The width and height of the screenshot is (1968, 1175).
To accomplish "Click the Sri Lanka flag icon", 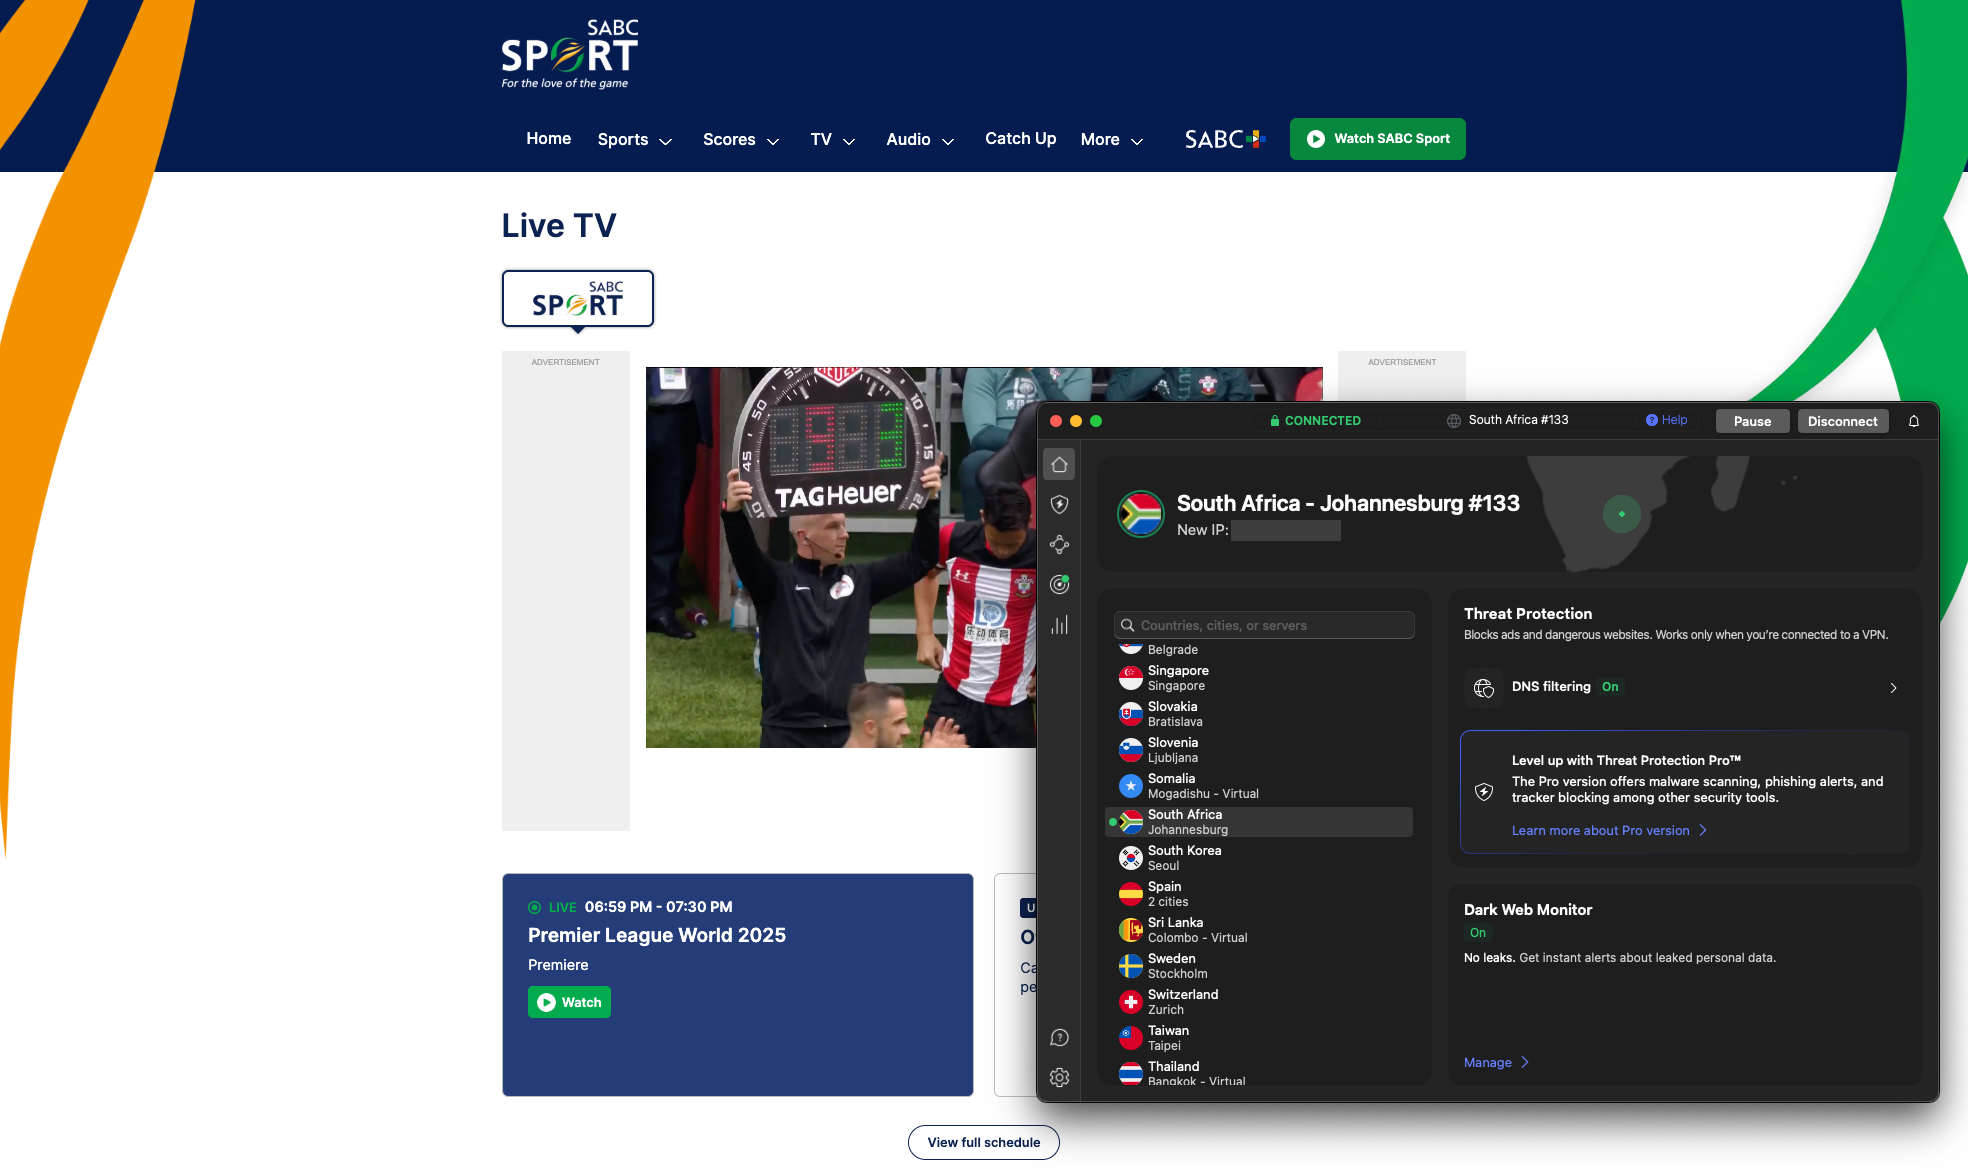I will (x=1130, y=930).
